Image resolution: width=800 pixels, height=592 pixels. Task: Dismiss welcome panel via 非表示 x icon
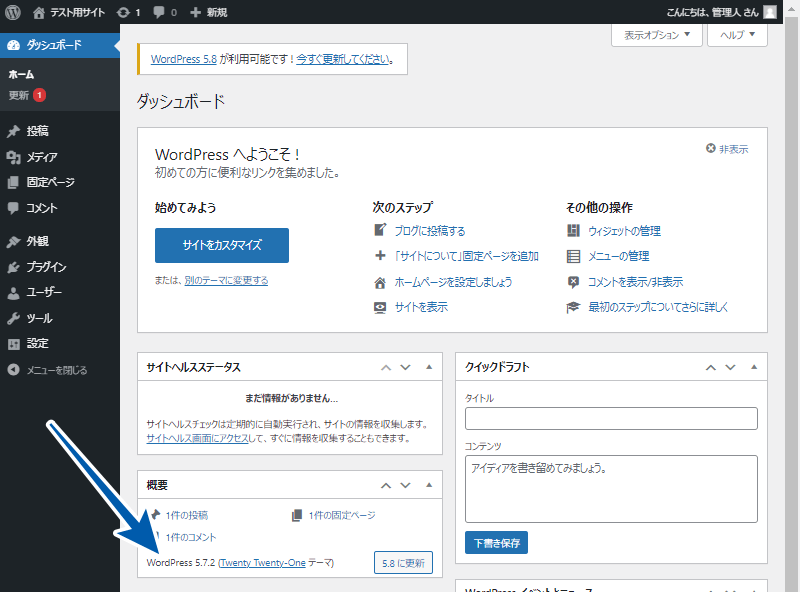[711, 149]
